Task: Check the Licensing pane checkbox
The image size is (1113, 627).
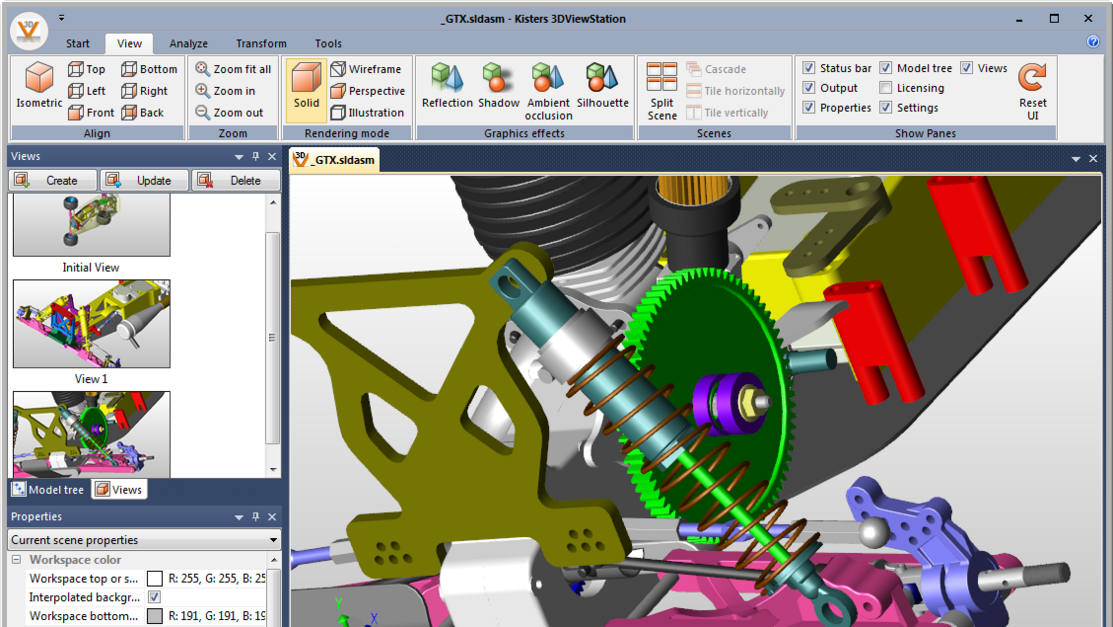Action: pyautogui.click(x=885, y=88)
